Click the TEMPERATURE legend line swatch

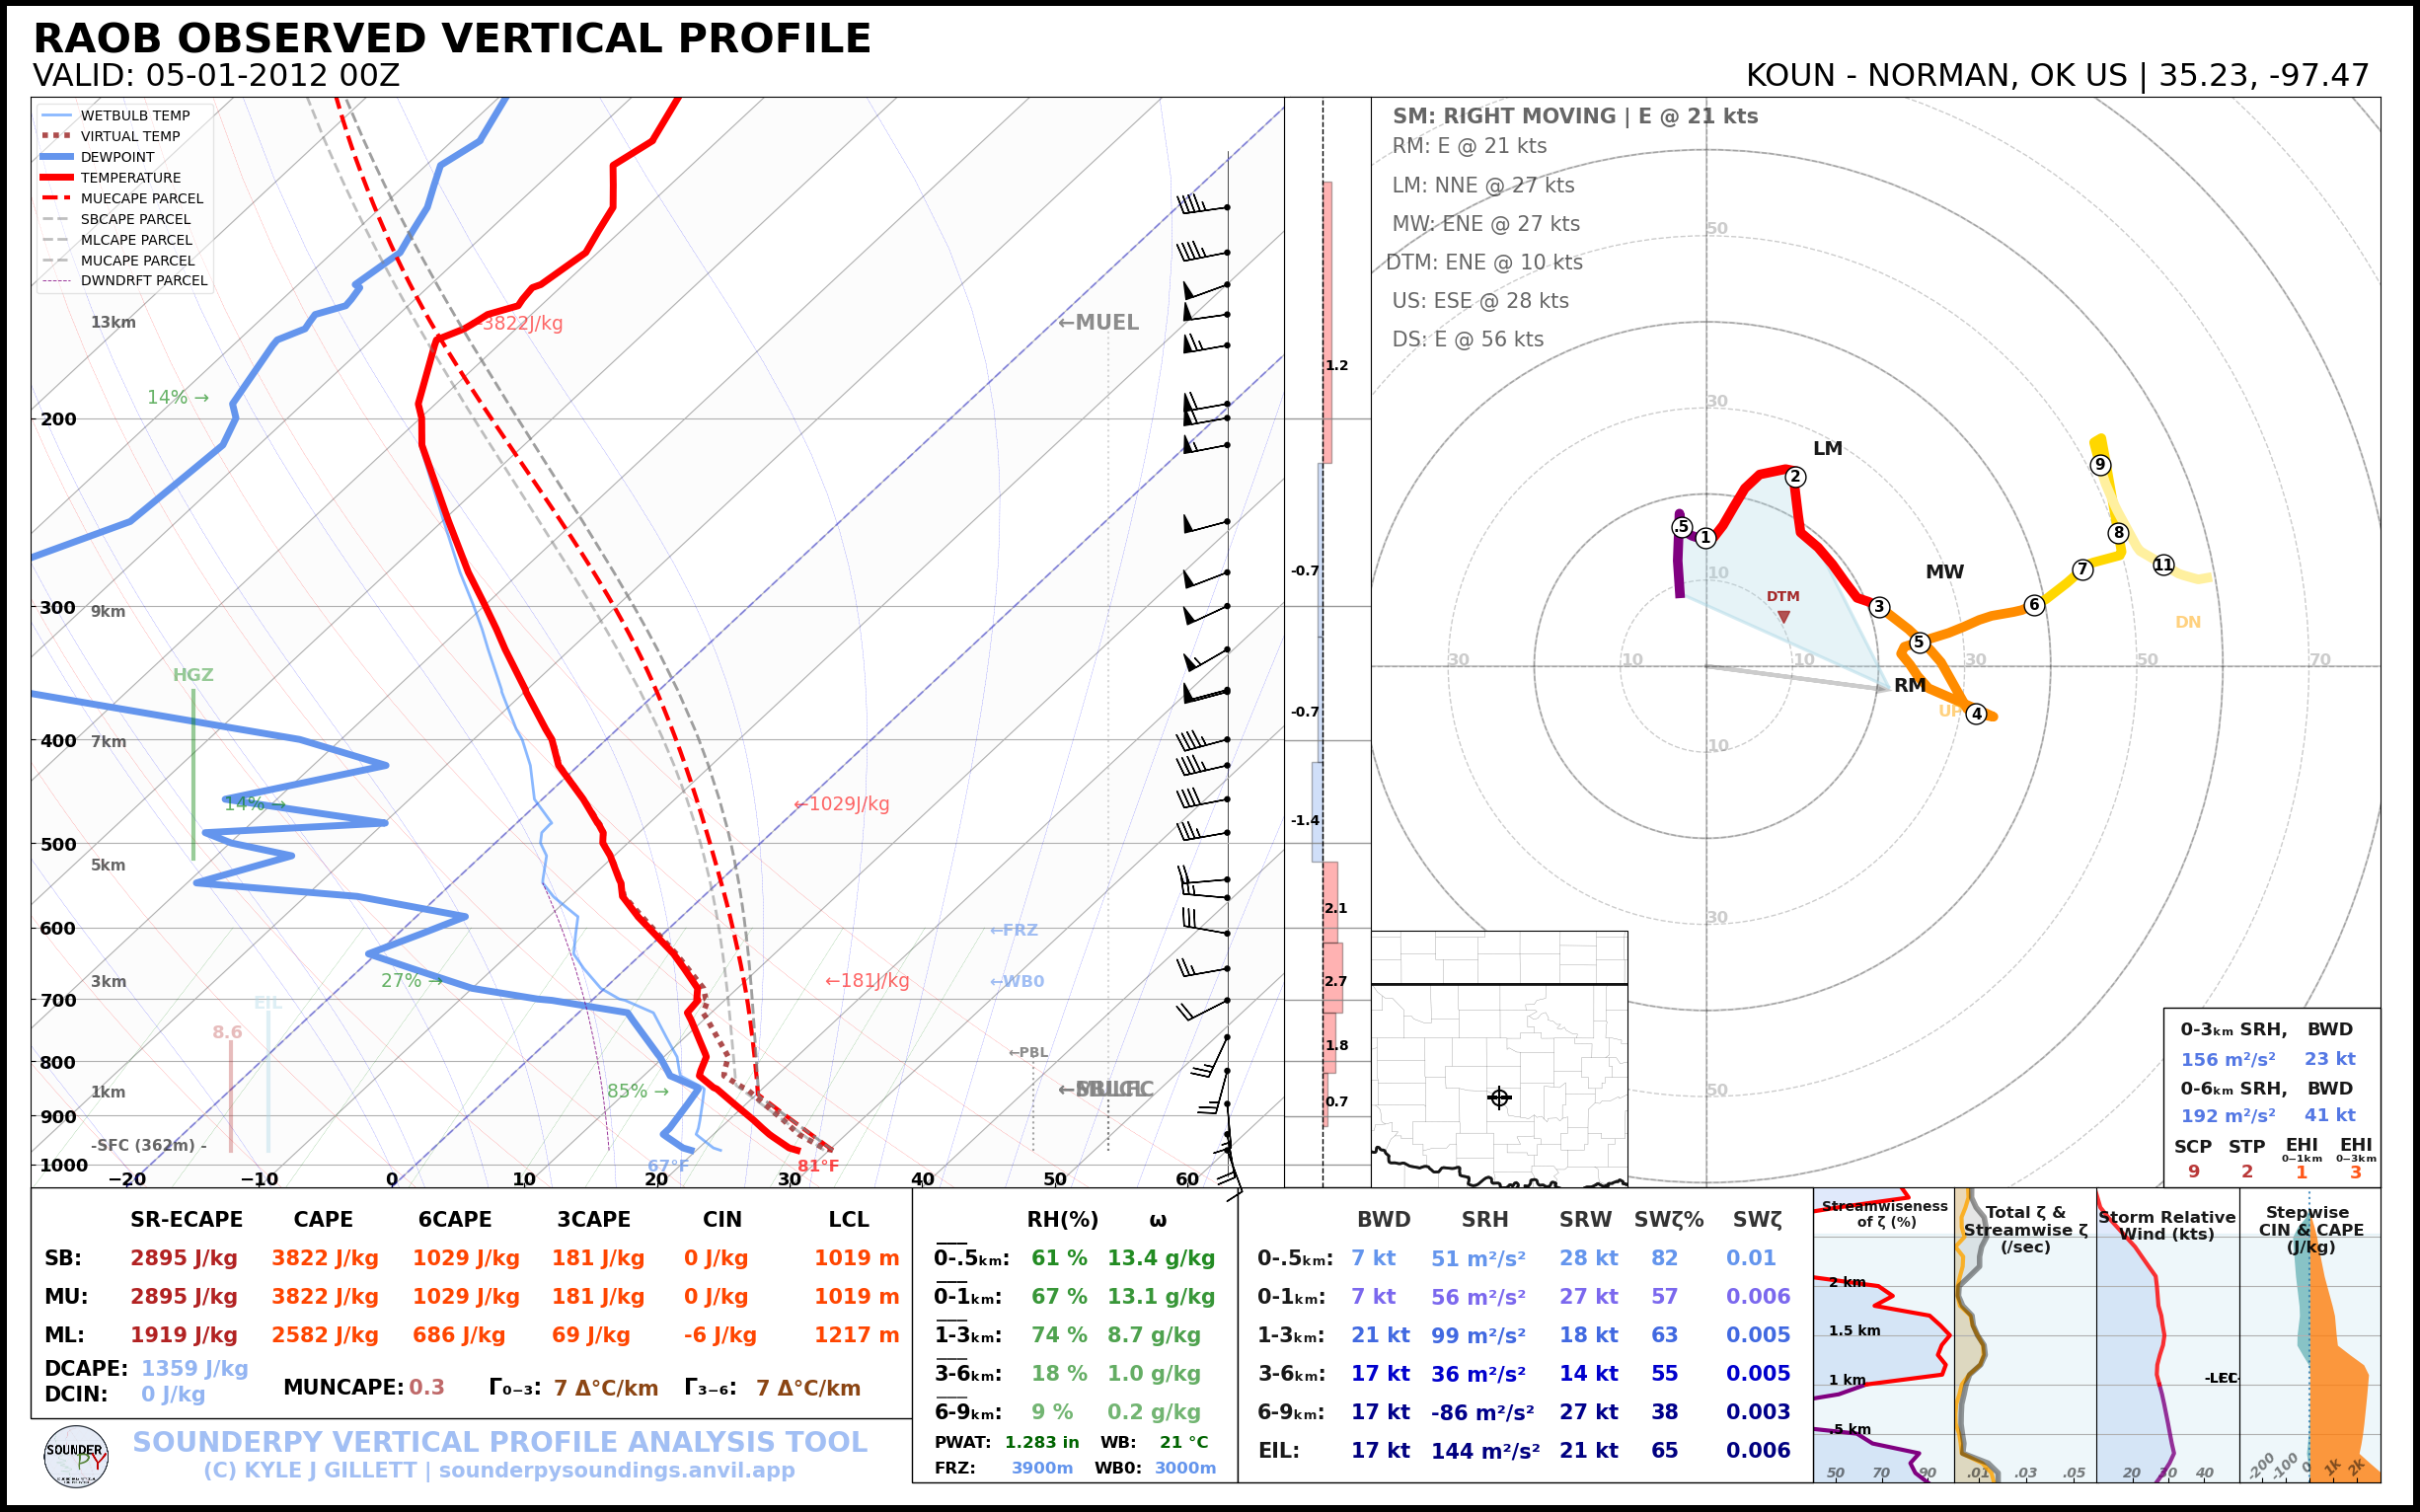56,177
